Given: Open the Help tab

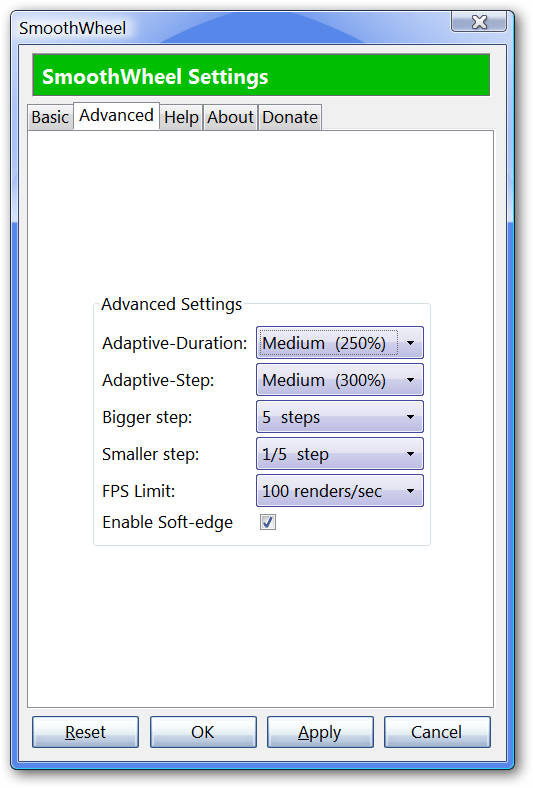Looking at the screenshot, I should coord(181,117).
